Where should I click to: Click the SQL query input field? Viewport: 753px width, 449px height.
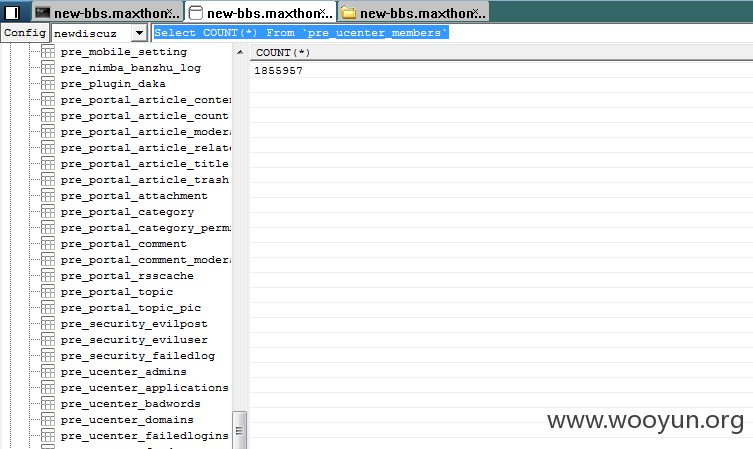point(451,33)
